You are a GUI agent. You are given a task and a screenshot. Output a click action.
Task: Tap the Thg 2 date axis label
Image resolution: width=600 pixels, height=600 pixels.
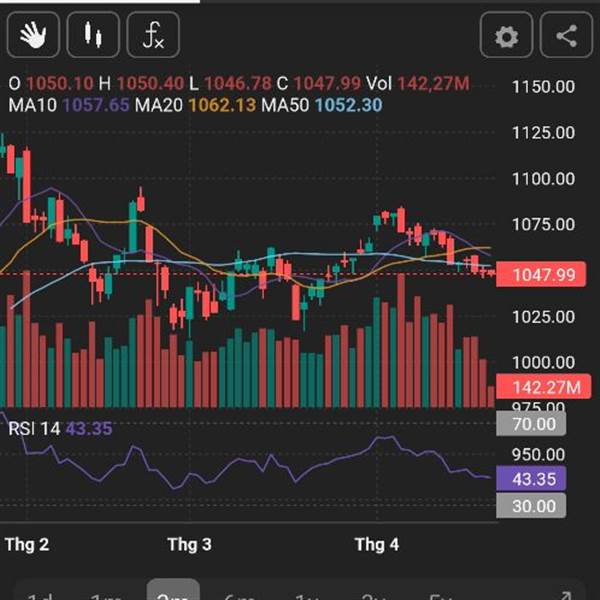tap(27, 544)
